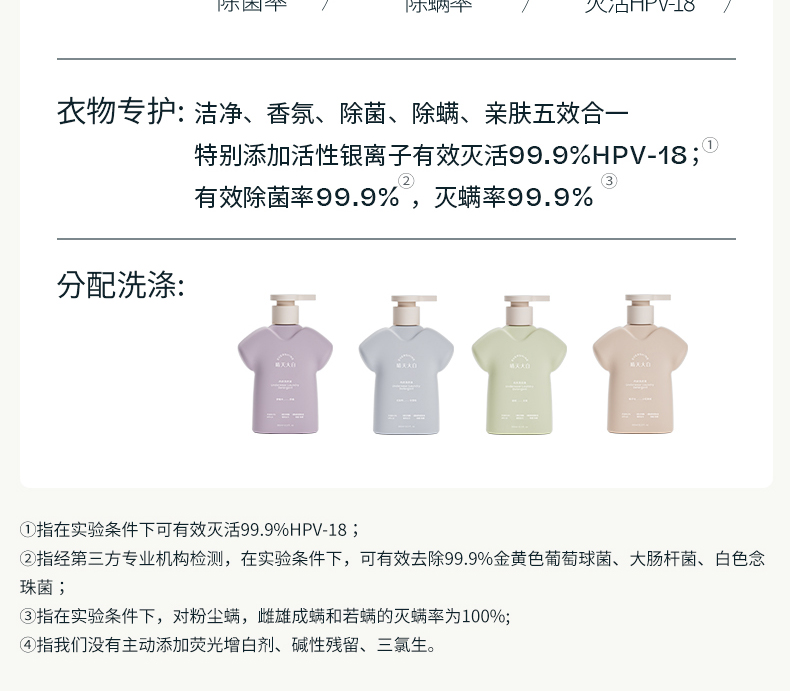
Task: Click the purple shirt-shaped detergent bottle
Action: (285, 364)
